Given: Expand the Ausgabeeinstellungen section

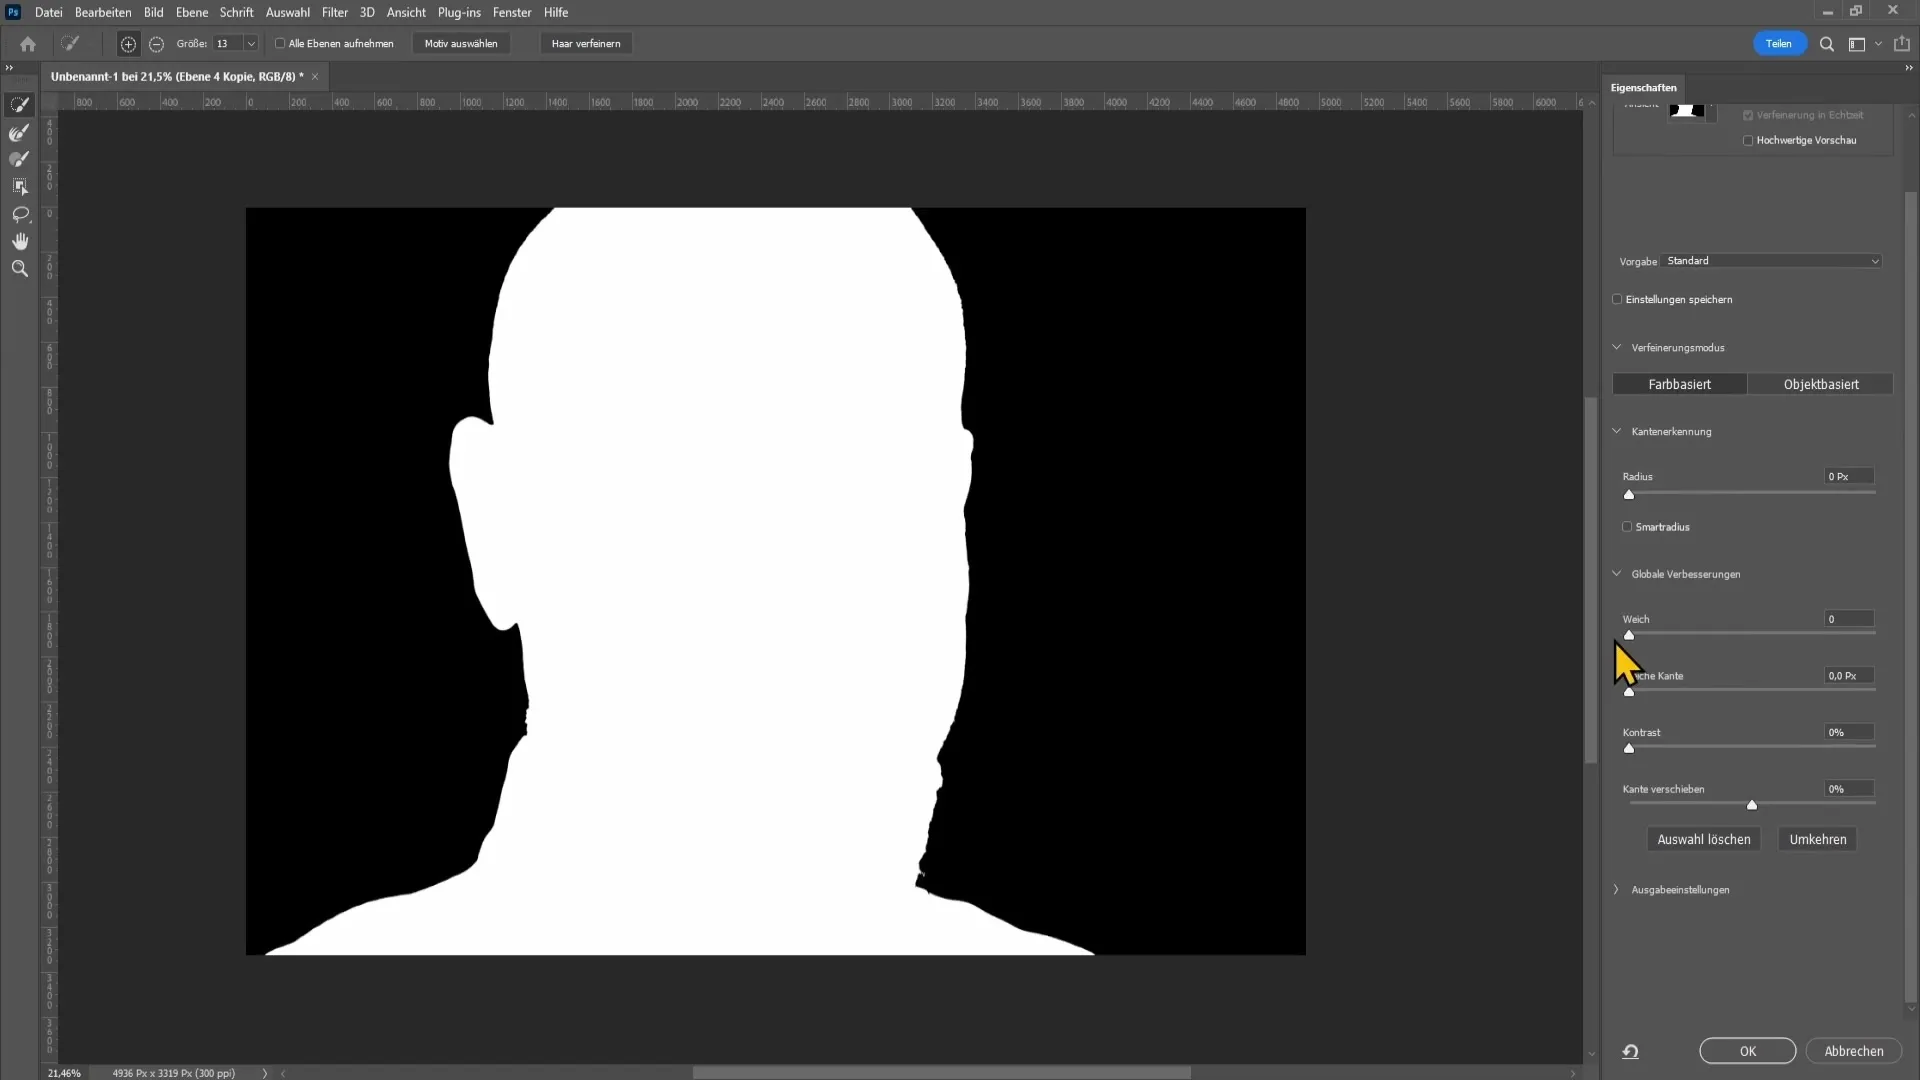Looking at the screenshot, I should tap(1616, 890).
